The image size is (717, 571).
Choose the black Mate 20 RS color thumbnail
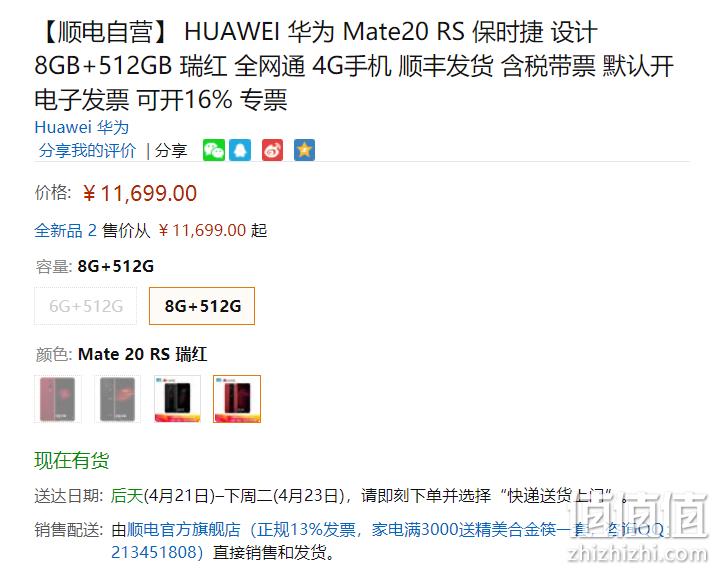tap(177, 399)
